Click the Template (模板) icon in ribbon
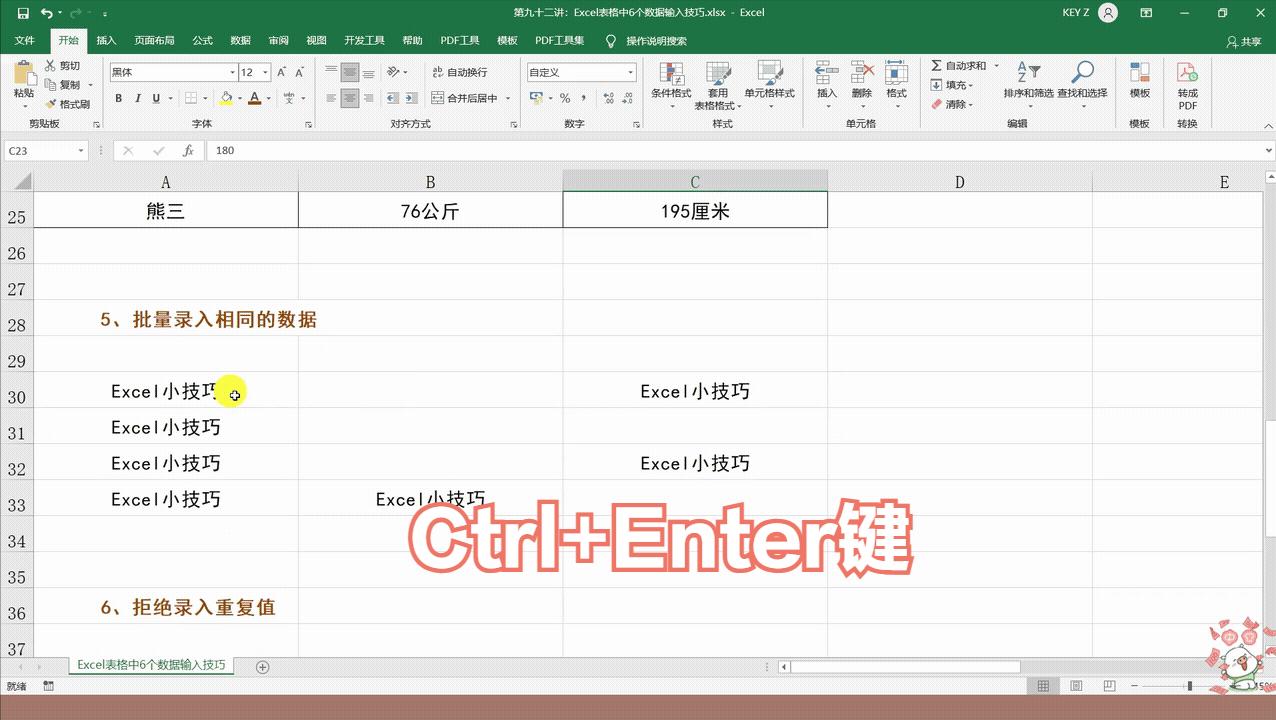 tap(1139, 73)
